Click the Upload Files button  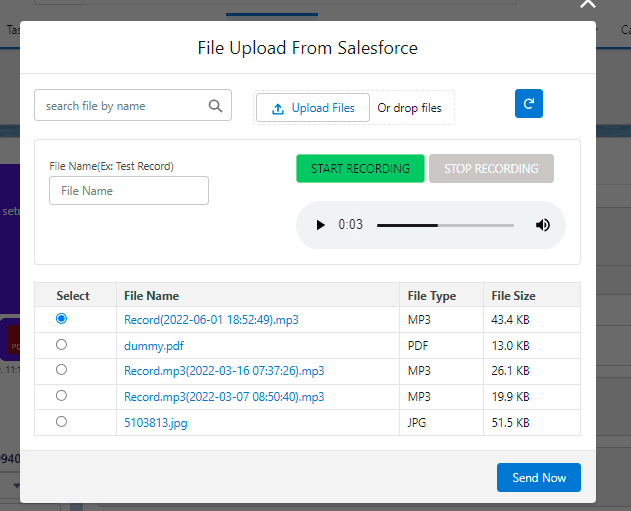tap(313, 108)
